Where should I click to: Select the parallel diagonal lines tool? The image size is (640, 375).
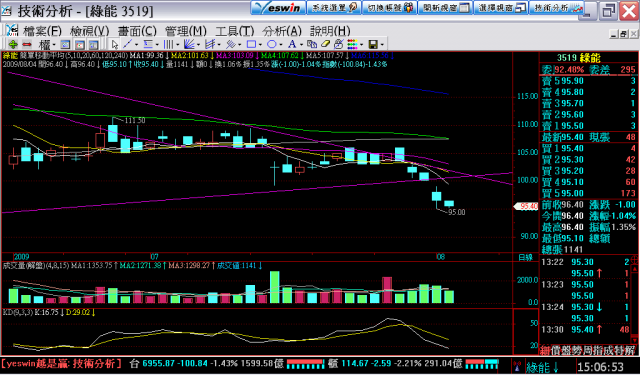(x=231, y=44)
